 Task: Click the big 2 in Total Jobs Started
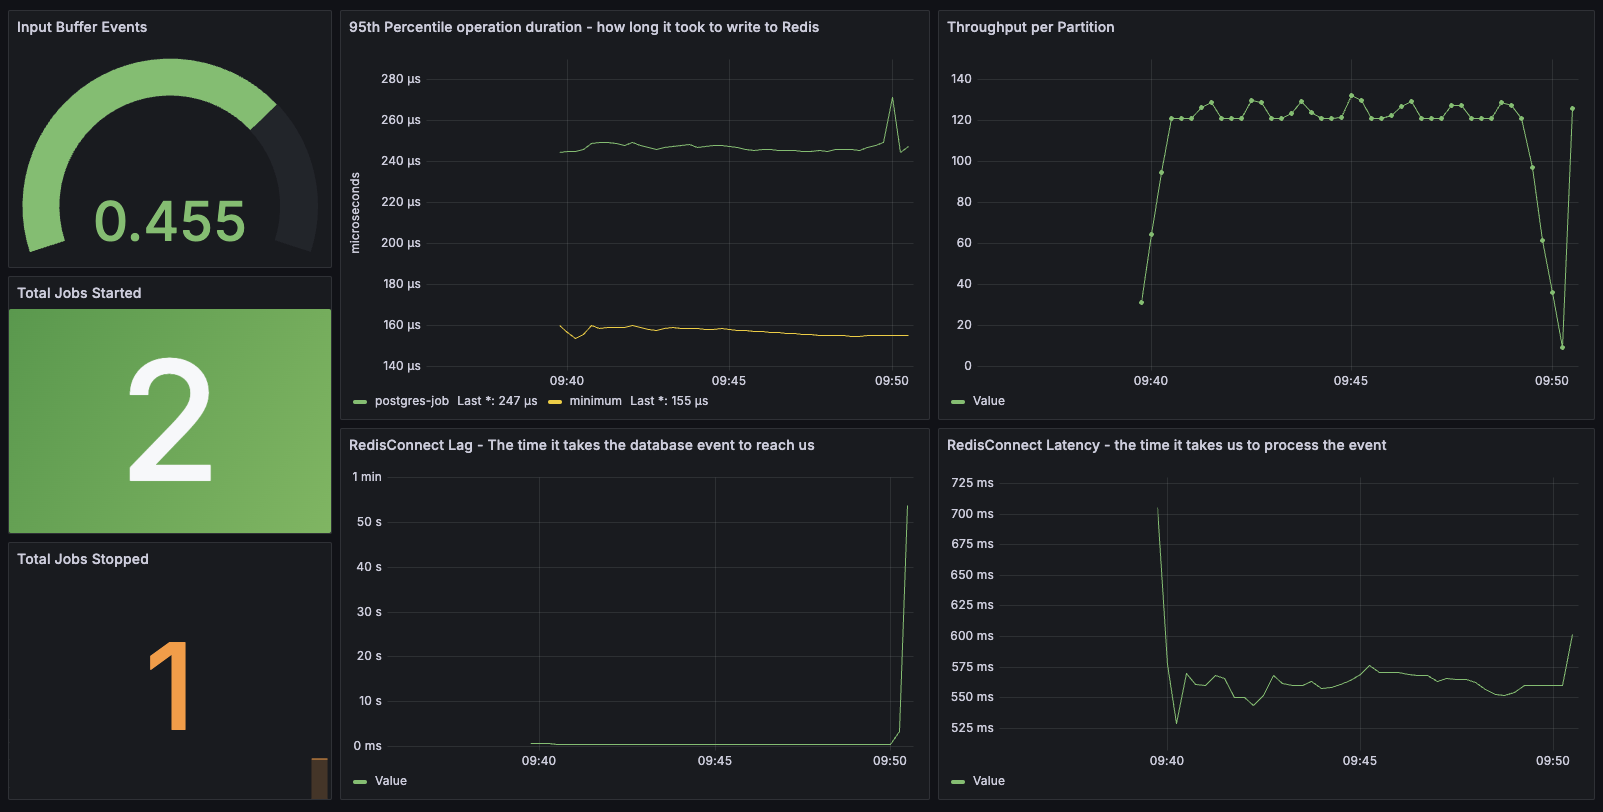170,421
